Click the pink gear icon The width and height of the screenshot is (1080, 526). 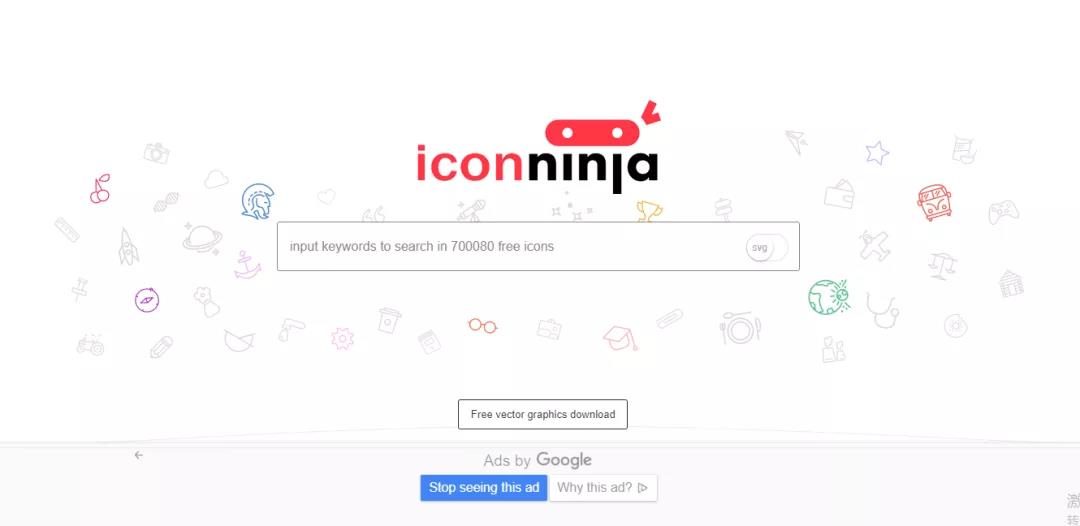click(x=342, y=339)
